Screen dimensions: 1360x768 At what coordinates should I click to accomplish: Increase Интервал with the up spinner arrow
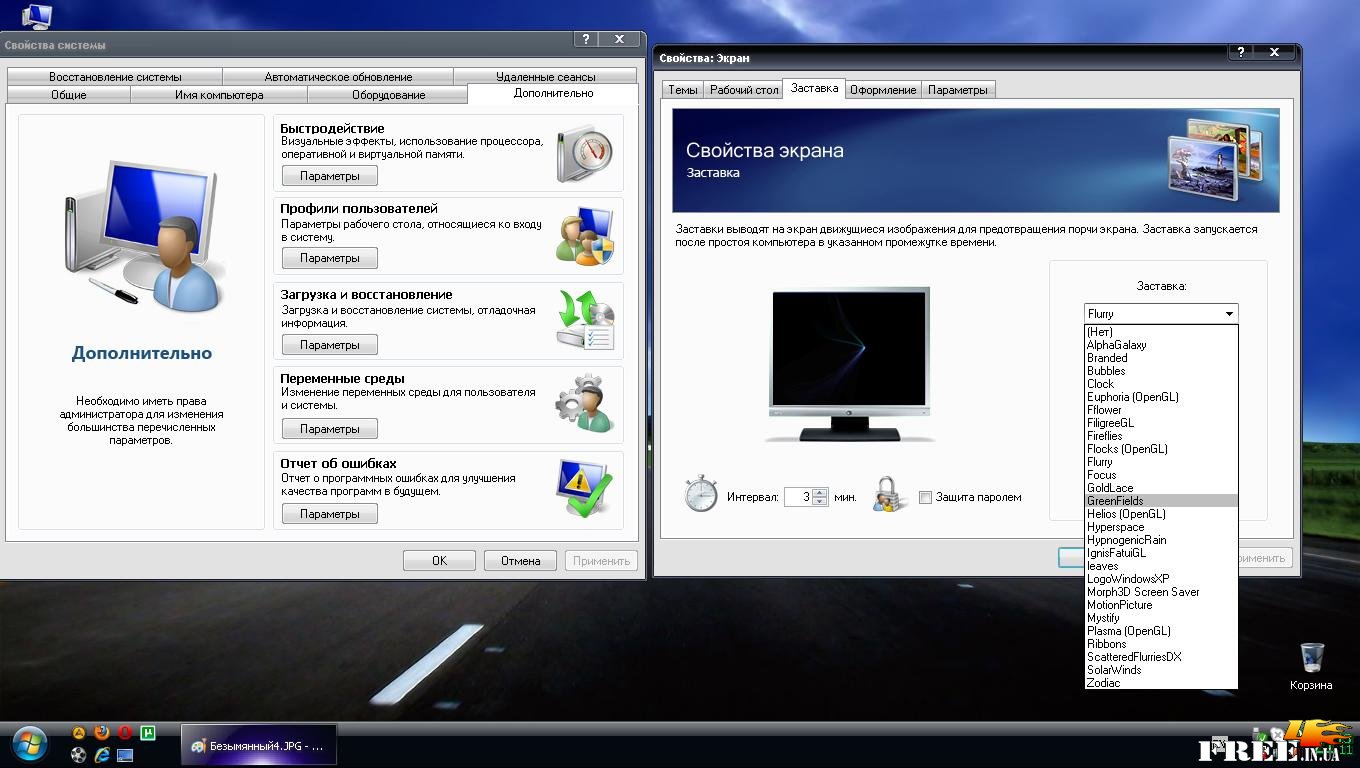pyautogui.click(x=820, y=492)
